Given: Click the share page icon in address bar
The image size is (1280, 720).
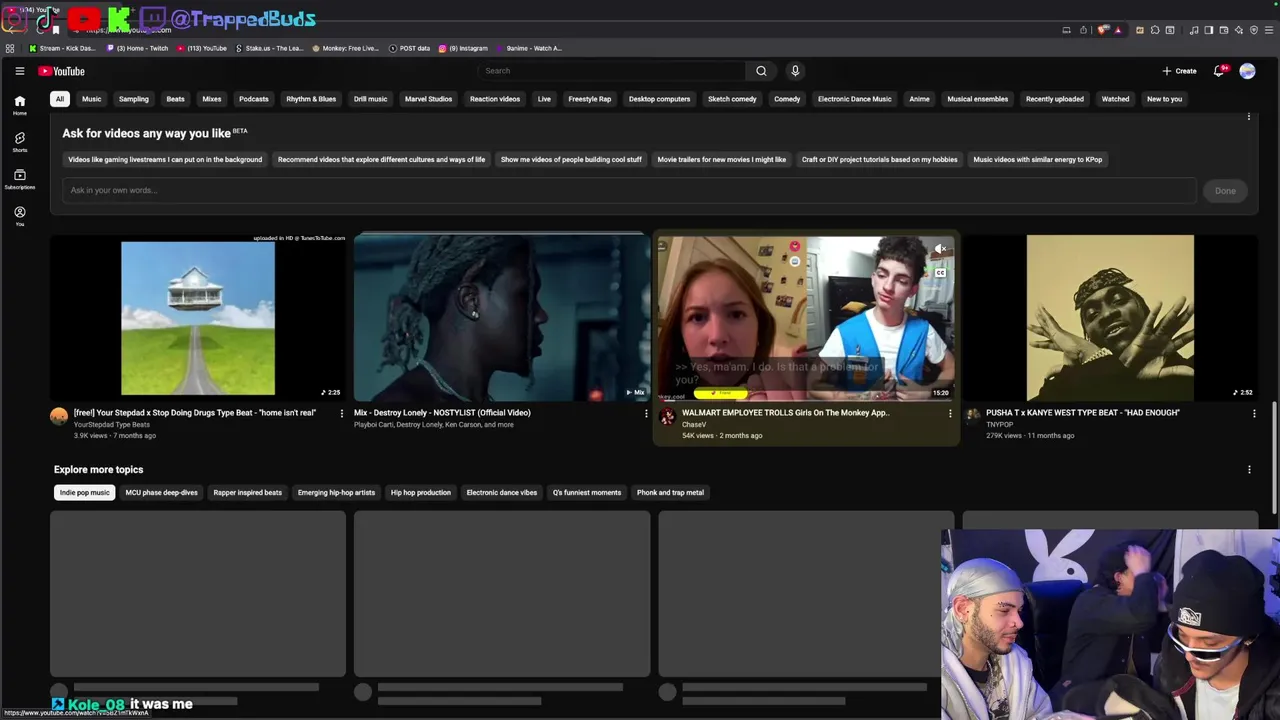Looking at the screenshot, I should click(x=1083, y=30).
